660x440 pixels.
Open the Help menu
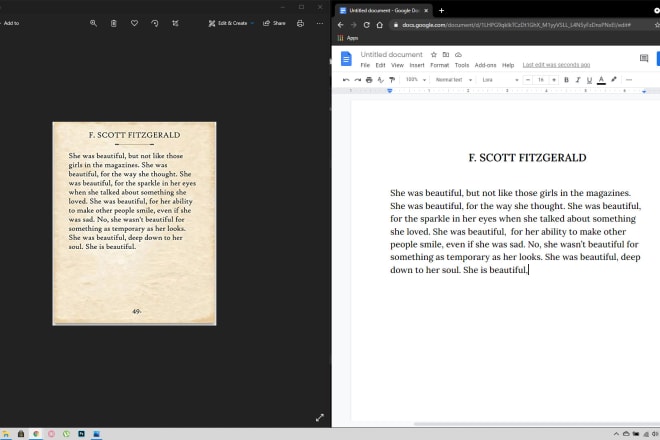point(508,65)
